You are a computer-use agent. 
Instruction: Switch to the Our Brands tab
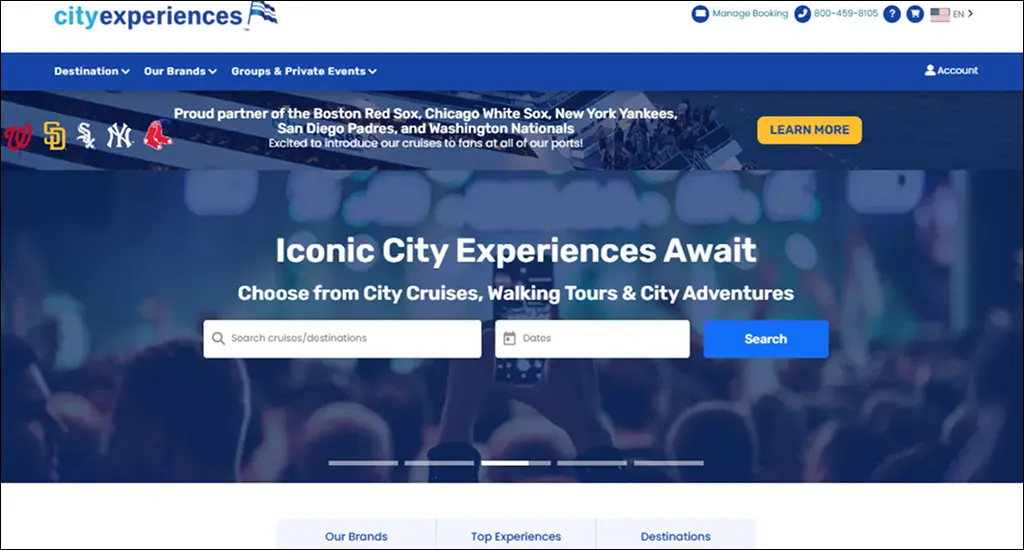click(357, 536)
